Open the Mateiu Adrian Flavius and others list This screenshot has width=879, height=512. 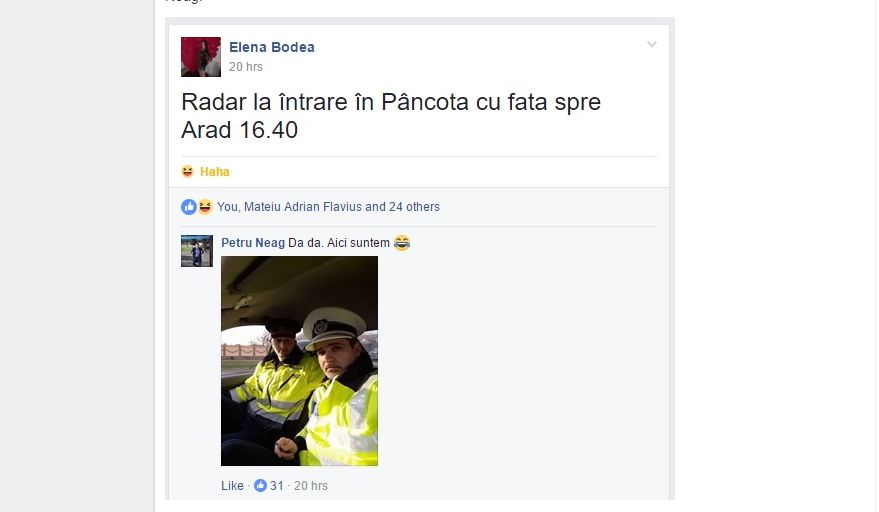pos(328,207)
